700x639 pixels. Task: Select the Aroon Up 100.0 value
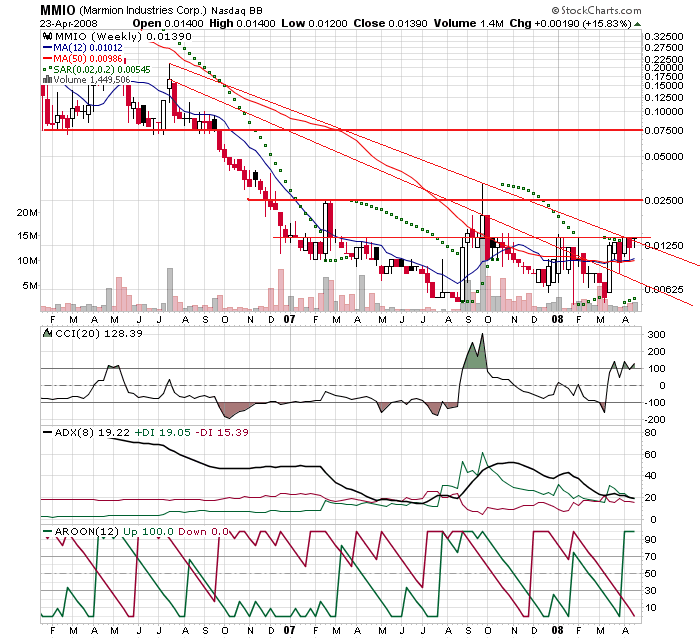point(148,531)
